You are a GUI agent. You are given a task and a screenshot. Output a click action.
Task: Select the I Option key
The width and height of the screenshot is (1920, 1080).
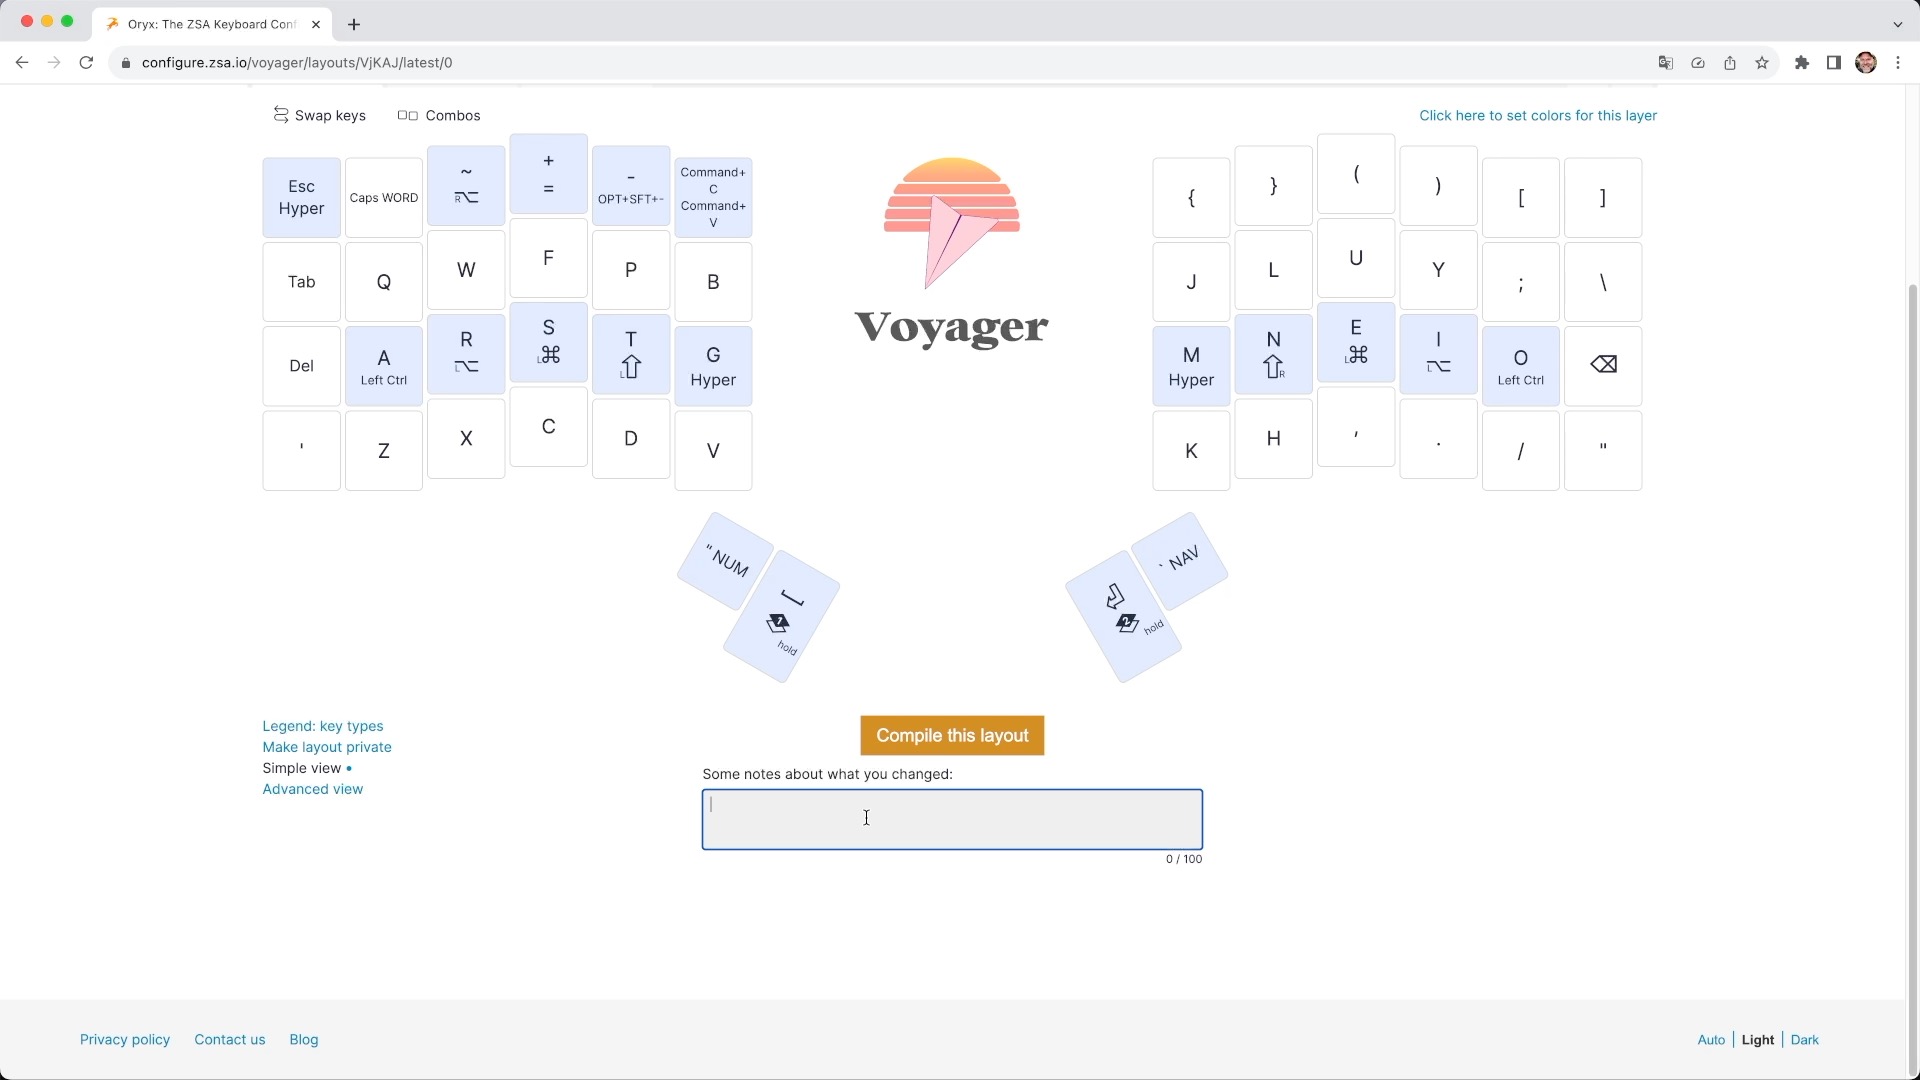pyautogui.click(x=1438, y=354)
